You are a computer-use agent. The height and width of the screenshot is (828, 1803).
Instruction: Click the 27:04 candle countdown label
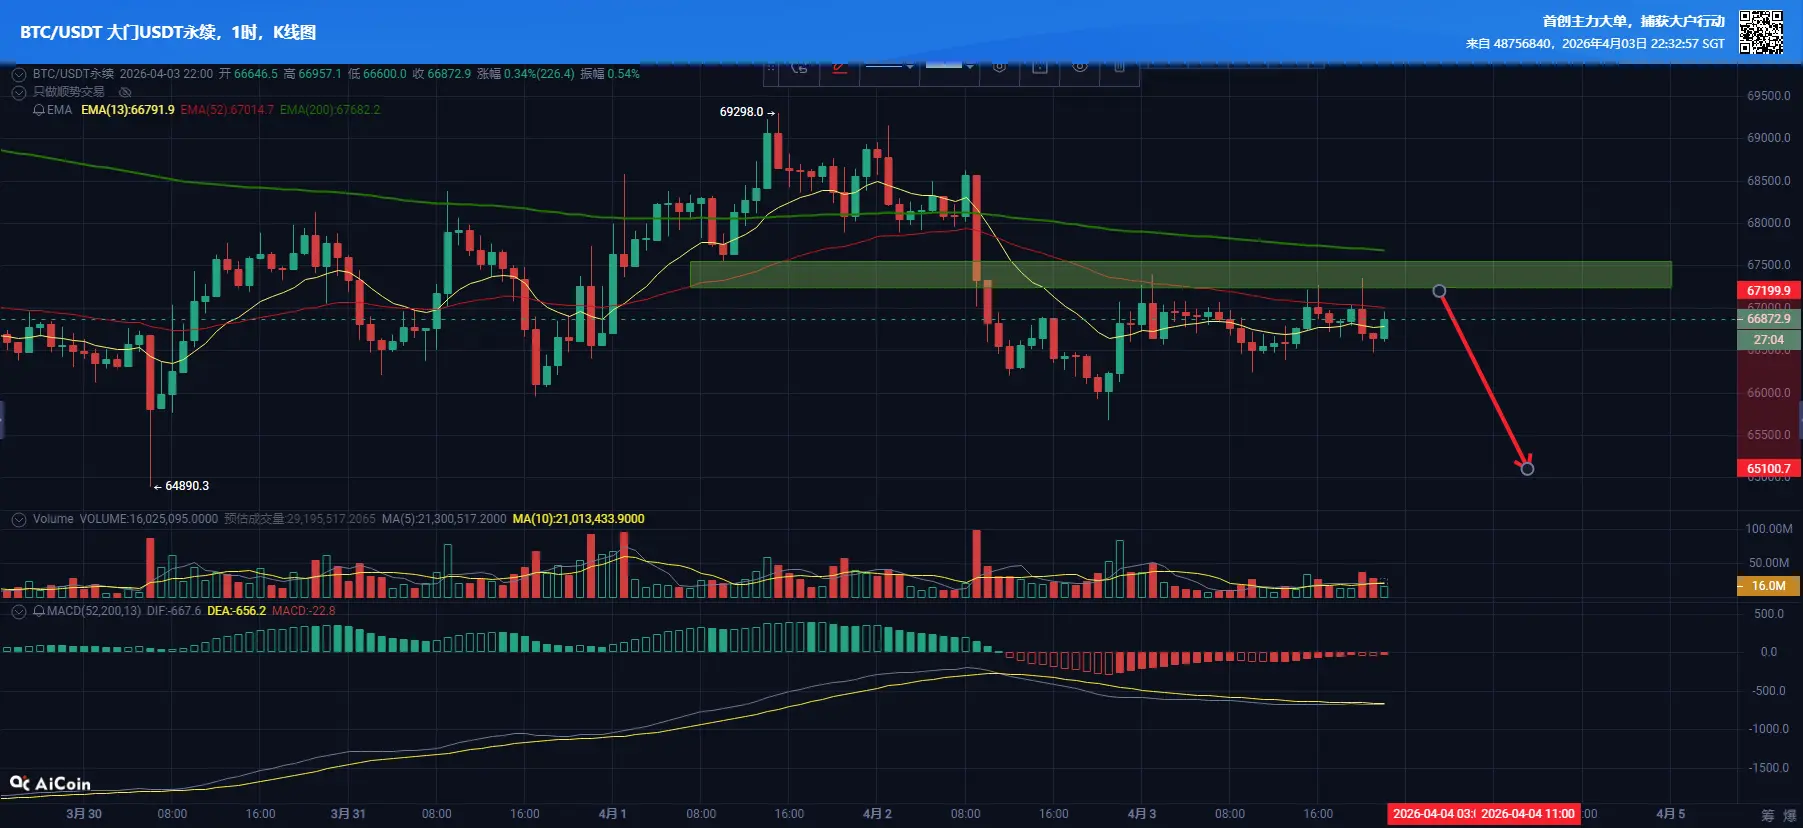click(1769, 340)
